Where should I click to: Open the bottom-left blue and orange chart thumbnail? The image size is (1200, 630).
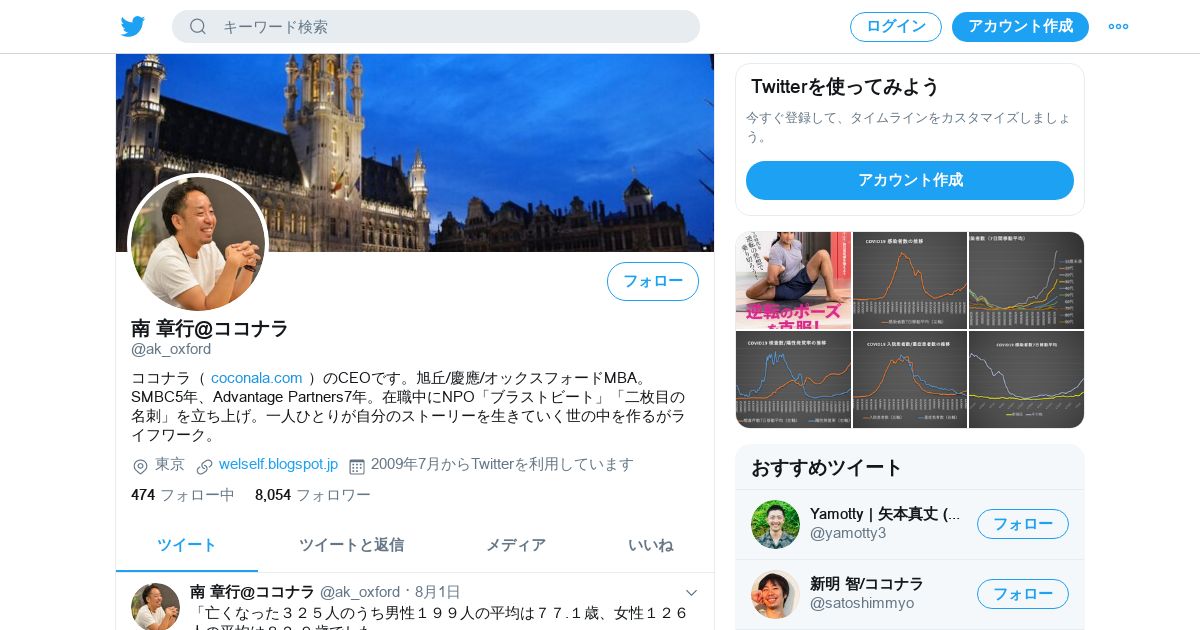pos(793,379)
